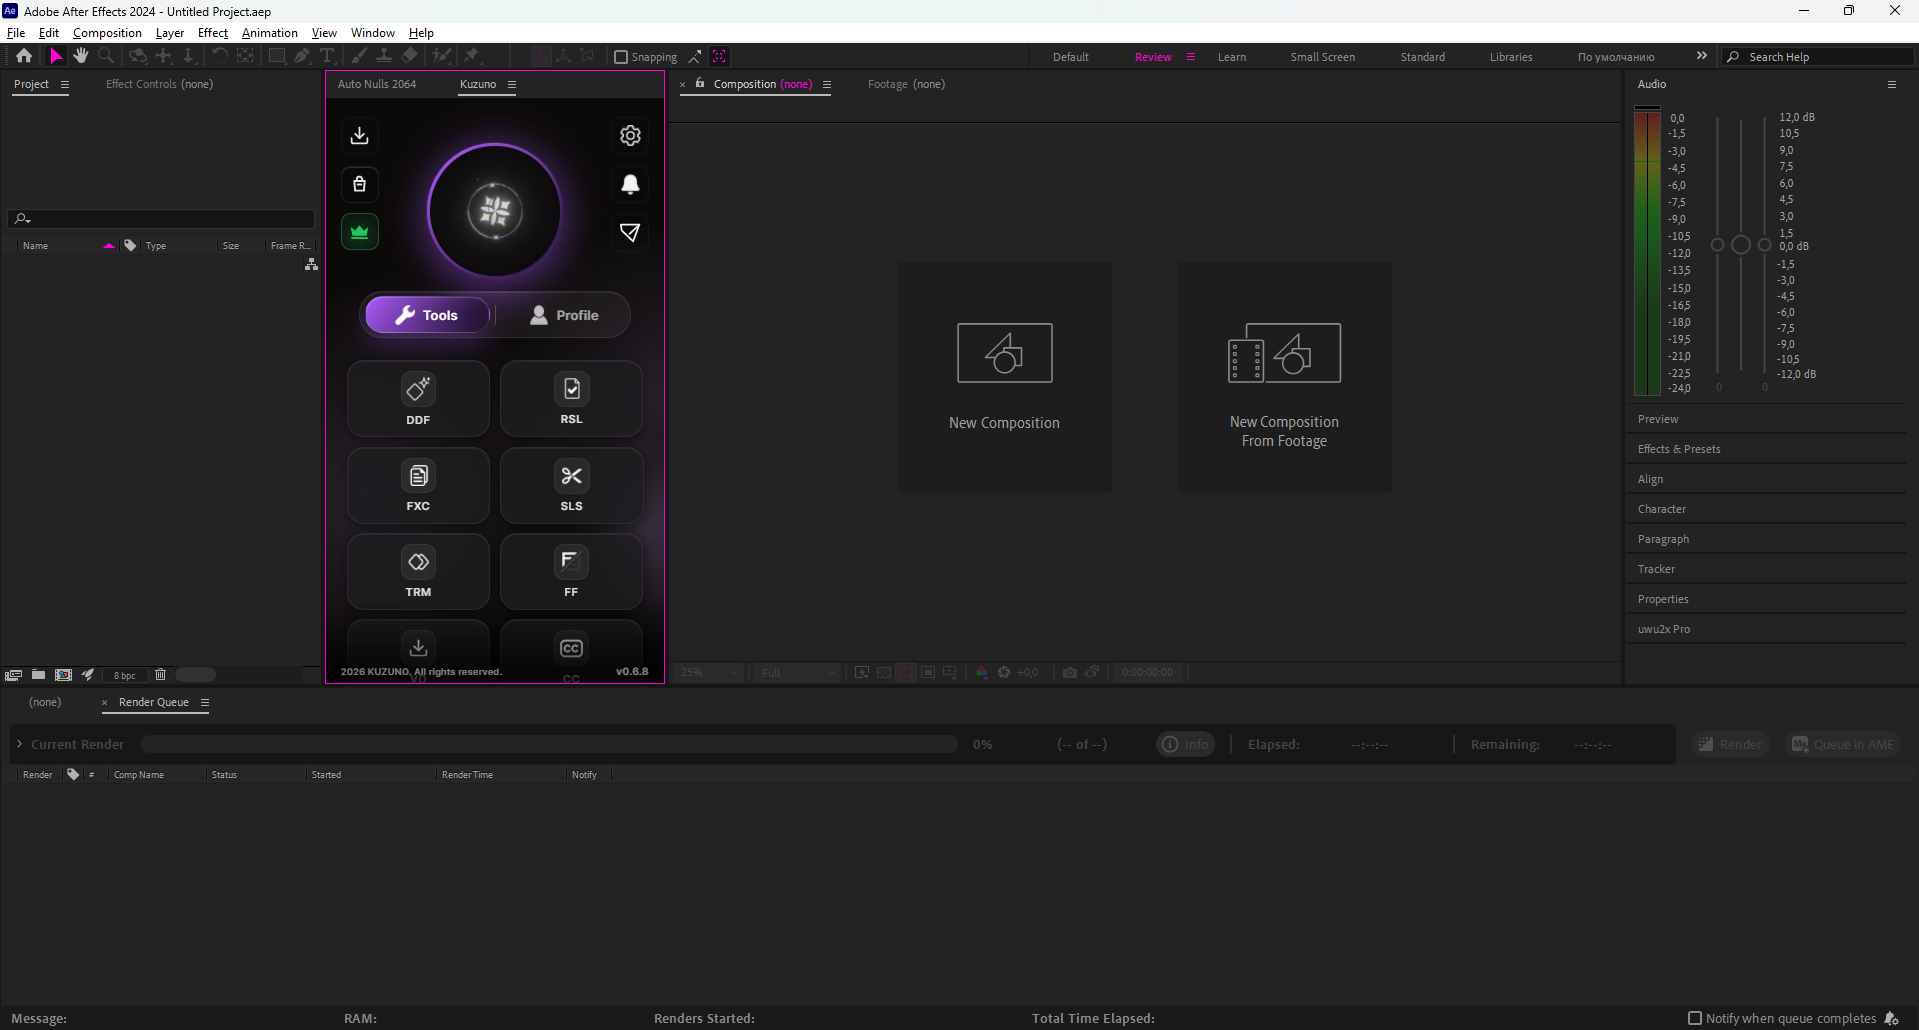Open the FF tool in Kuzuno

pos(571,572)
